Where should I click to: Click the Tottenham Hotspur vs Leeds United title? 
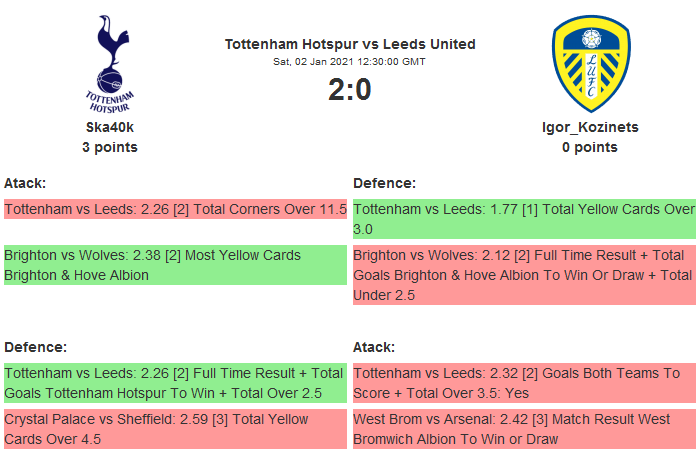tap(350, 44)
